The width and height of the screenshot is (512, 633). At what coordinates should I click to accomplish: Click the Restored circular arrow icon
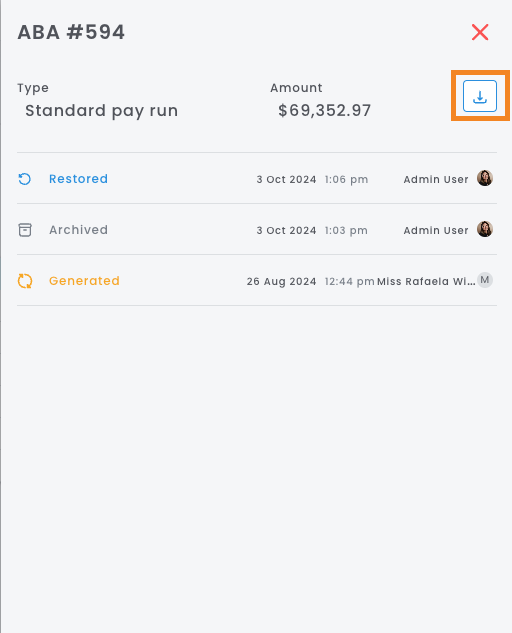(25, 179)
